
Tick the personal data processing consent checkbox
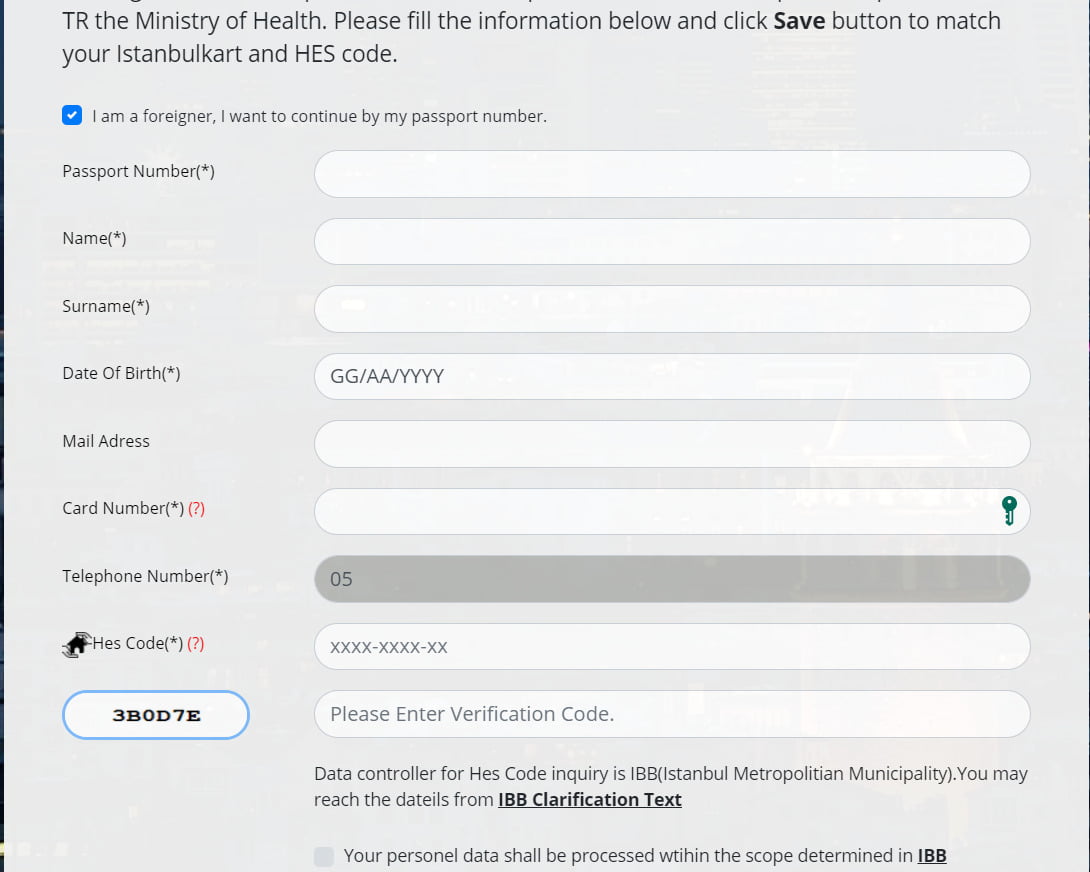(x=324, y=856)
